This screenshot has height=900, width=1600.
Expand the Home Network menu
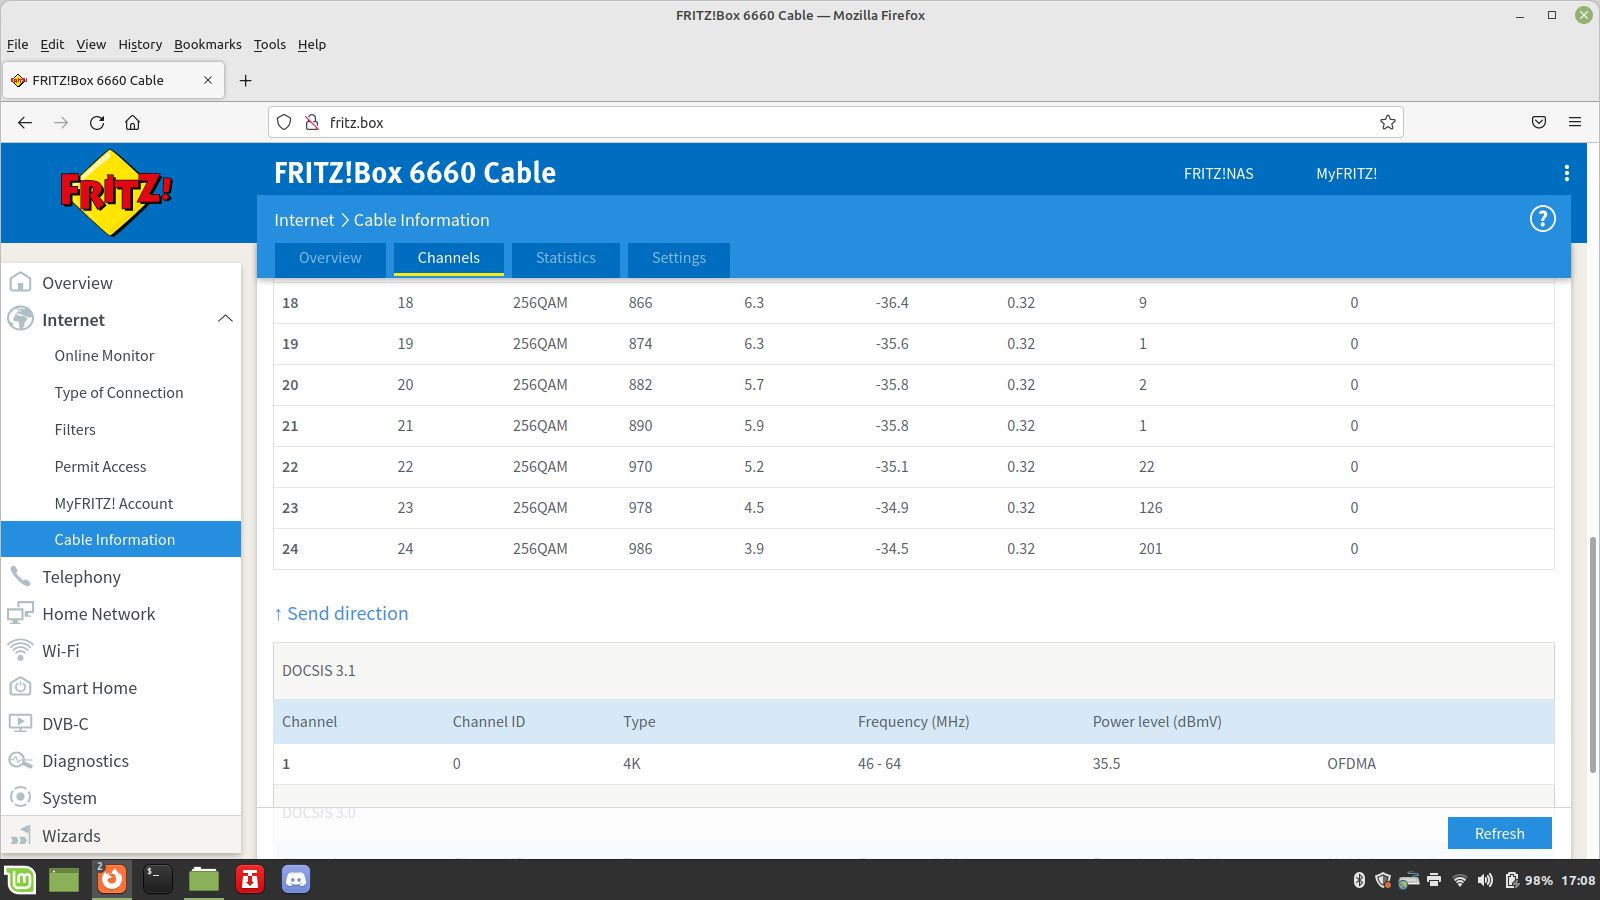(98, 614)
